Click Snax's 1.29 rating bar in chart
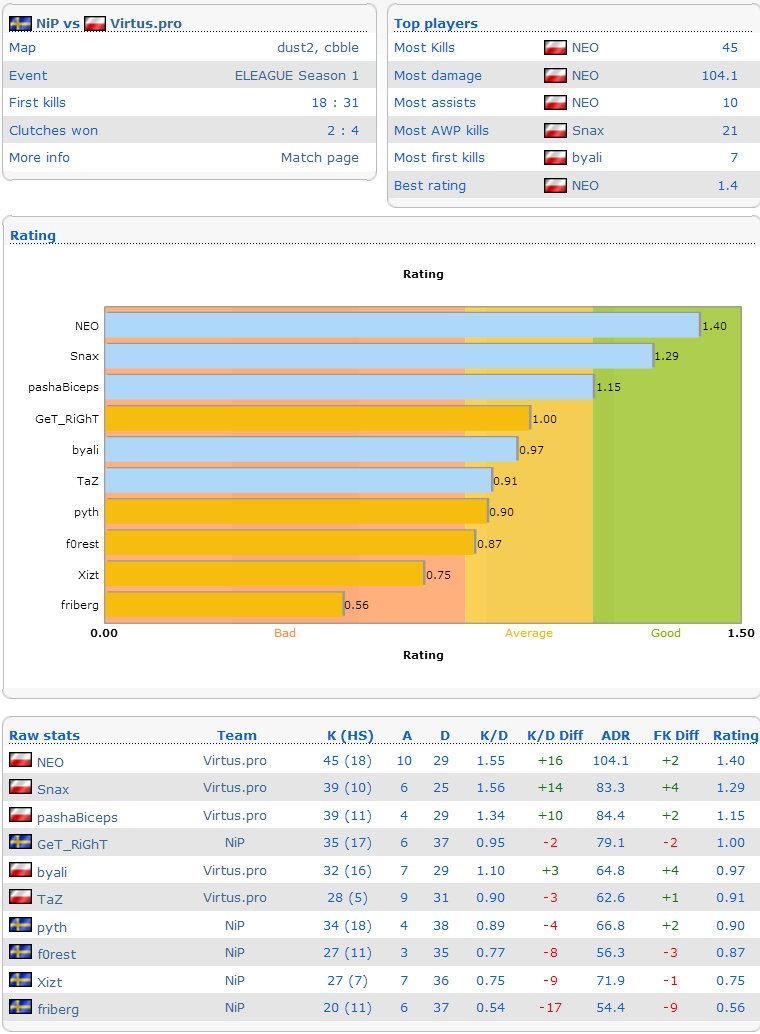 pyautogui.click(x=379, y=356)
